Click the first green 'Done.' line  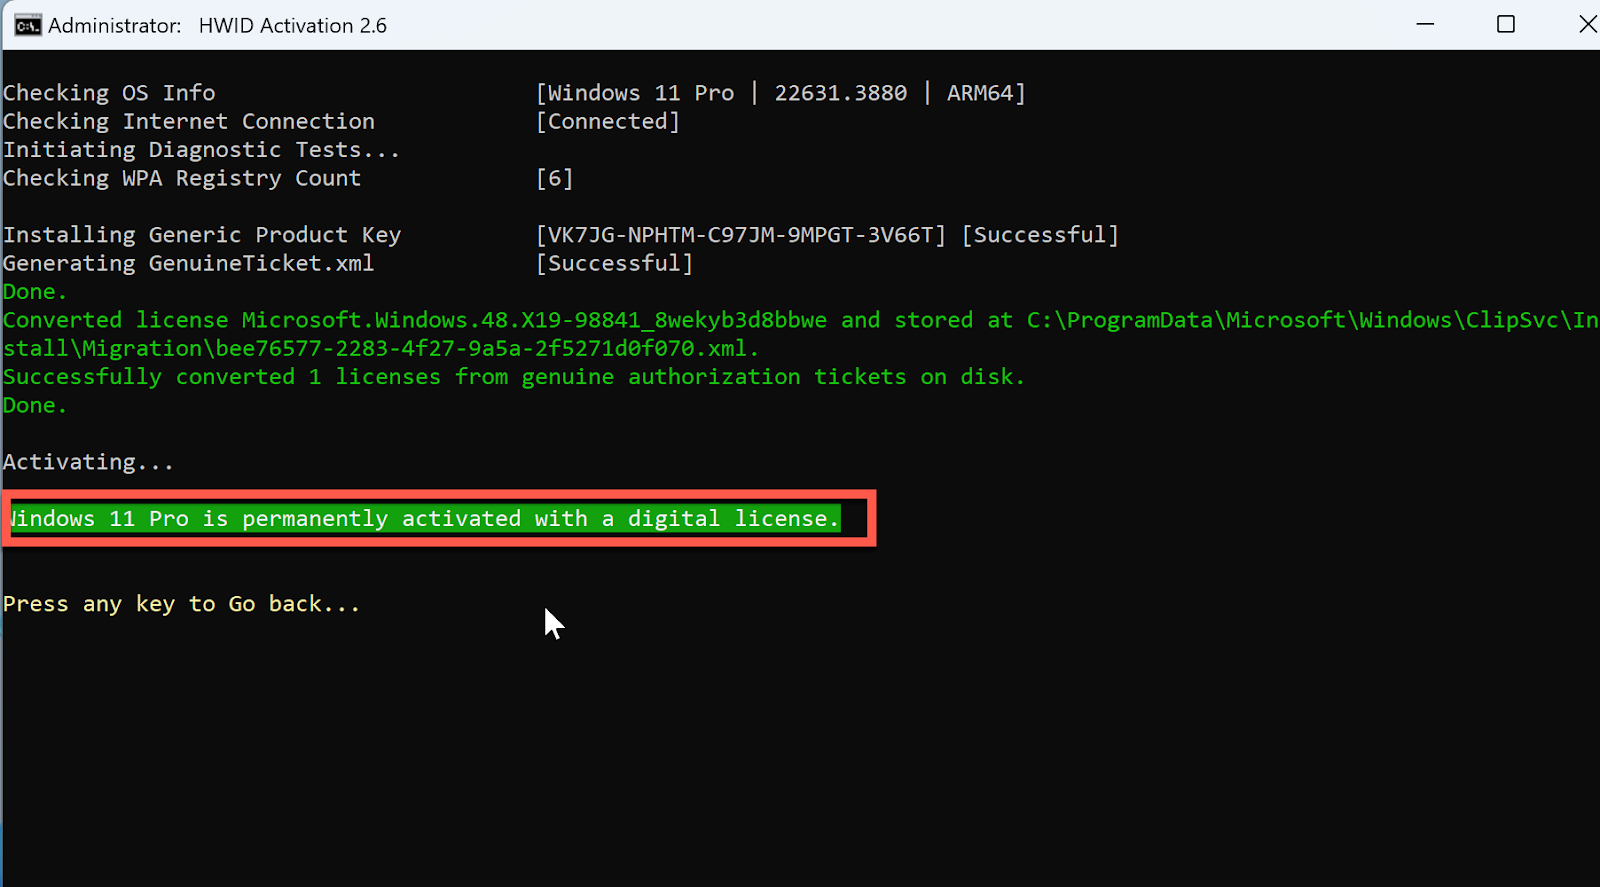pos(35,292)
